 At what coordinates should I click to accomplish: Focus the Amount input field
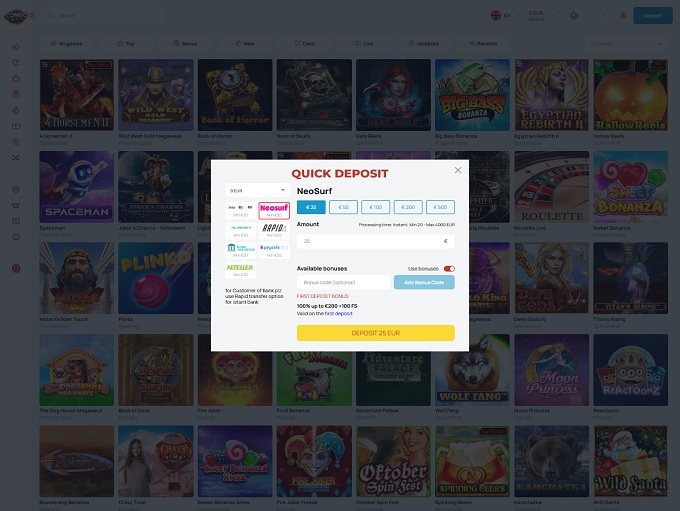(x=370, y=241)
